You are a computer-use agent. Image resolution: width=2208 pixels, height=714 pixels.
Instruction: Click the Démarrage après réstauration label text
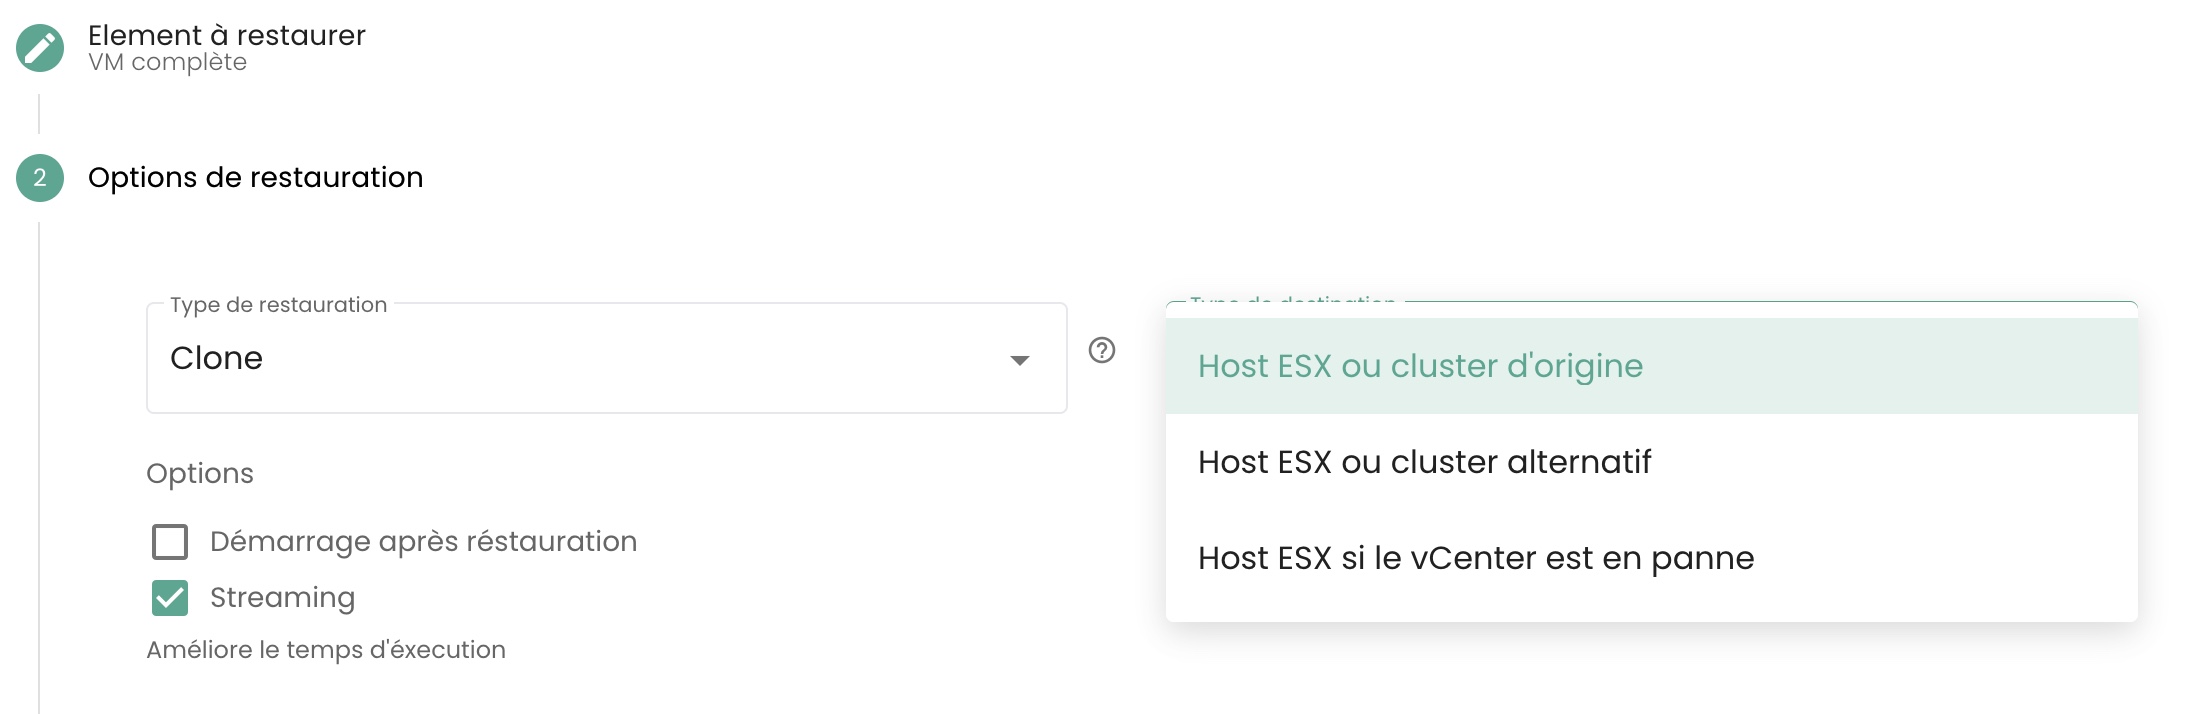tap(423, 542)
